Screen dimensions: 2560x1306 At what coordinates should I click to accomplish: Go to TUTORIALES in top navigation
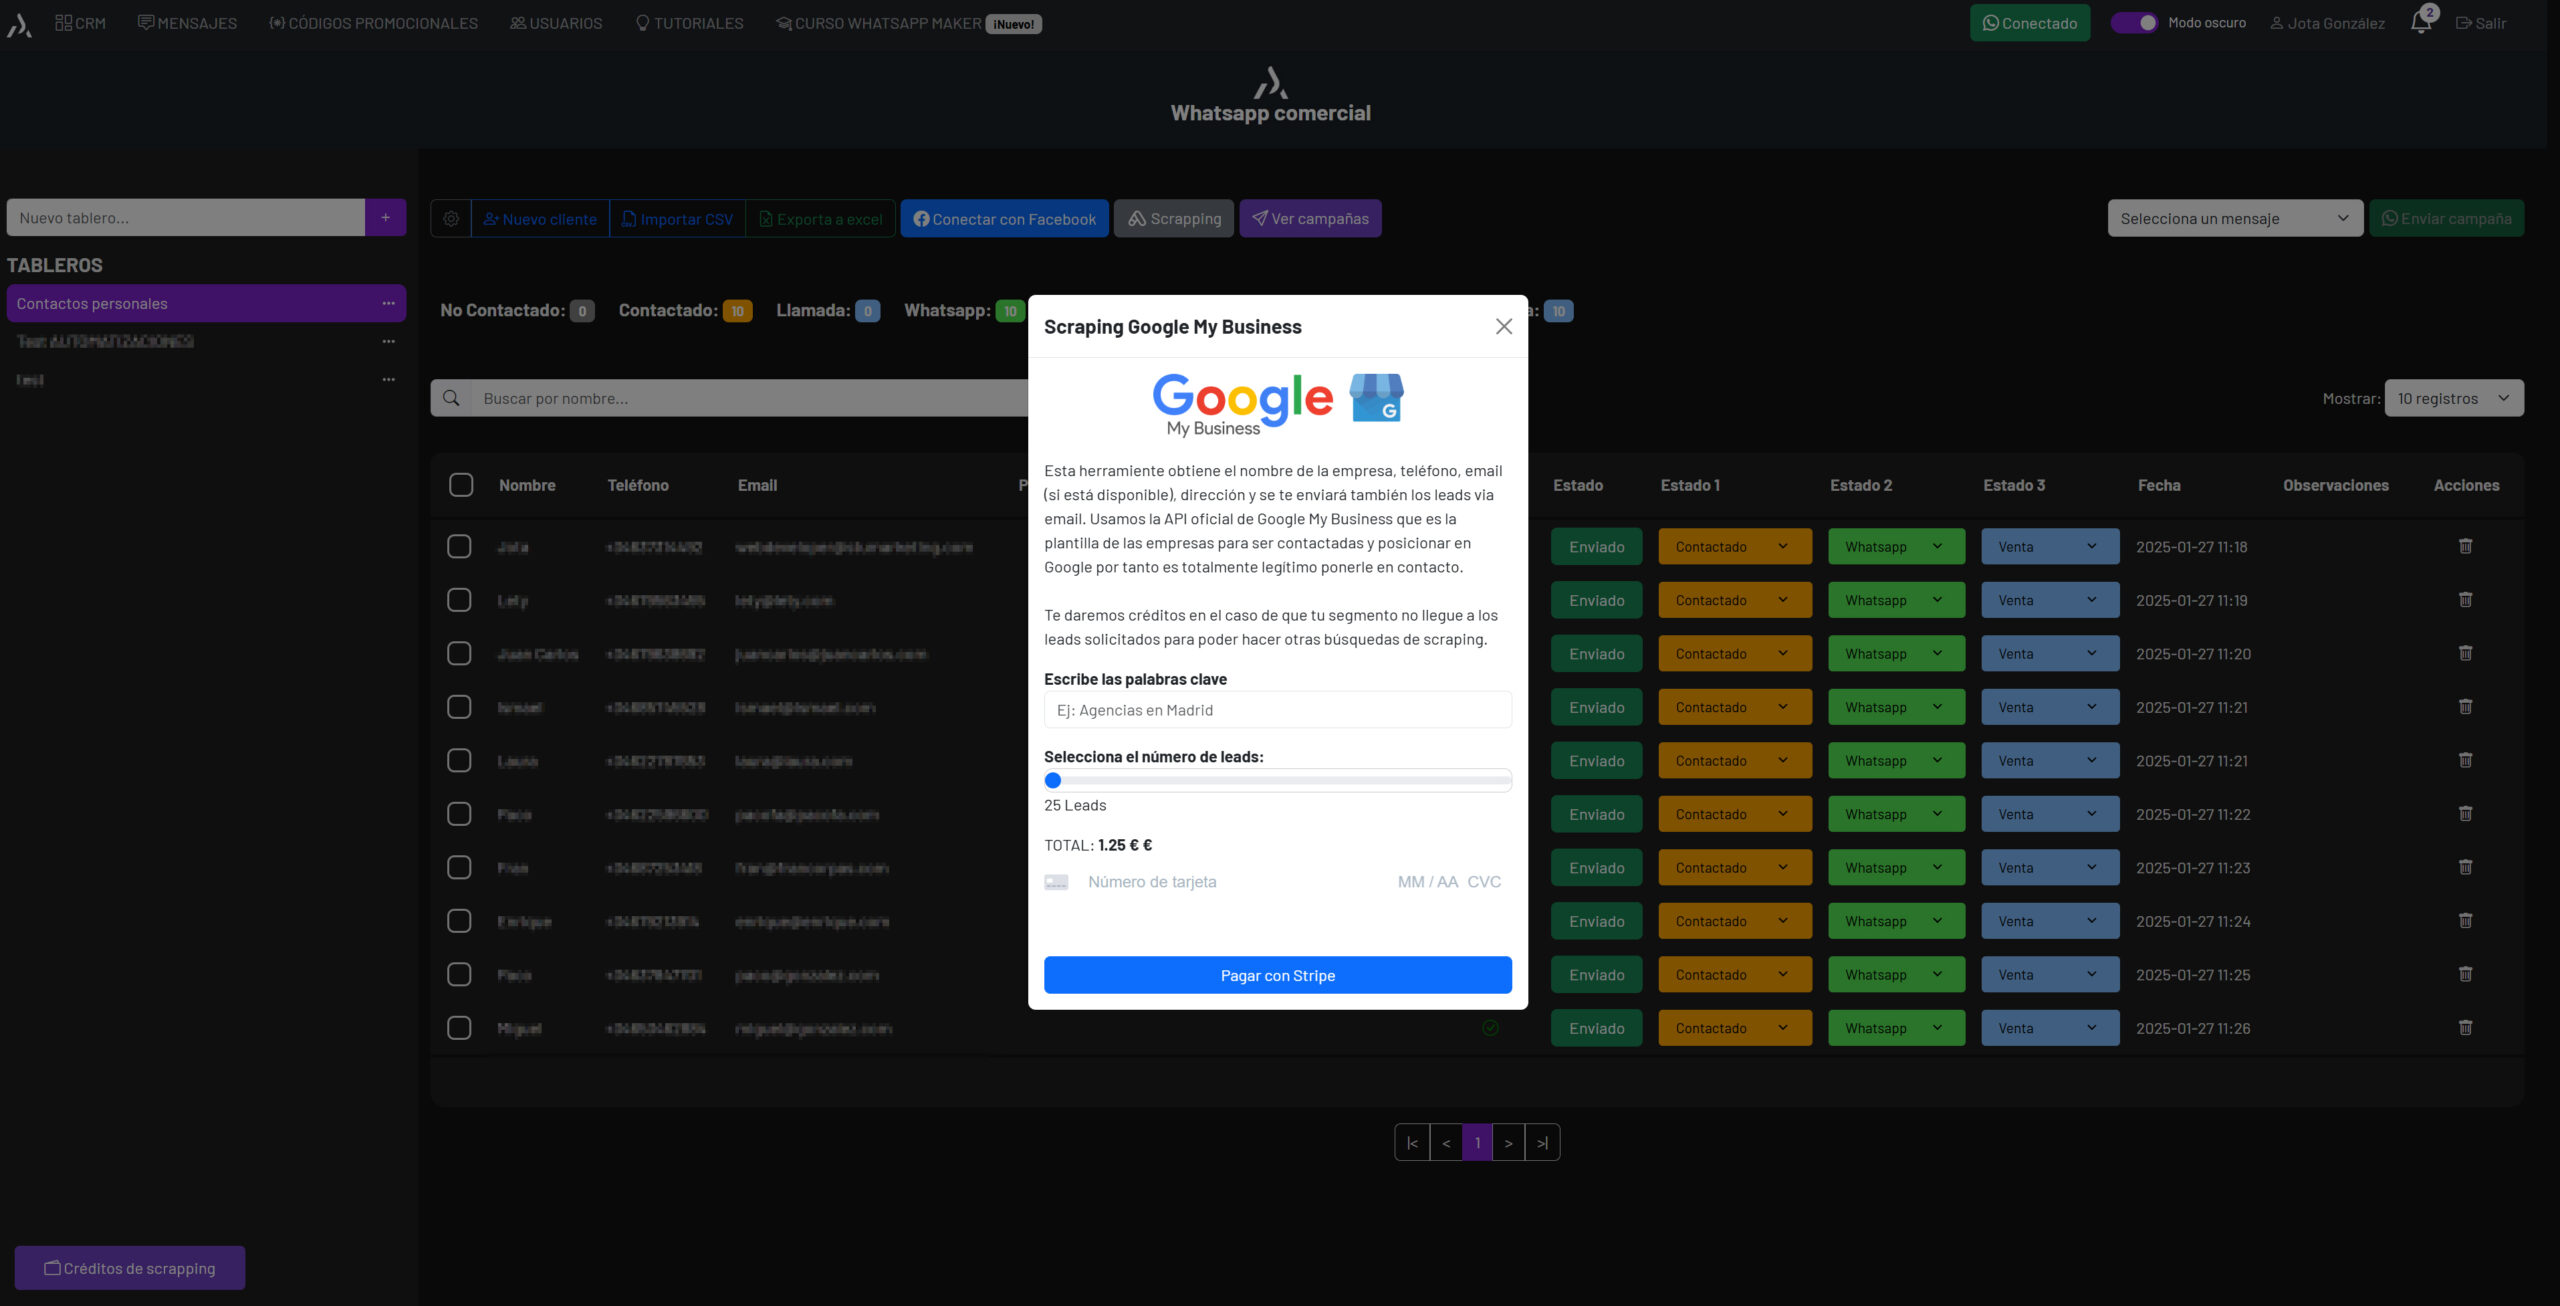(x=689, y=23)
